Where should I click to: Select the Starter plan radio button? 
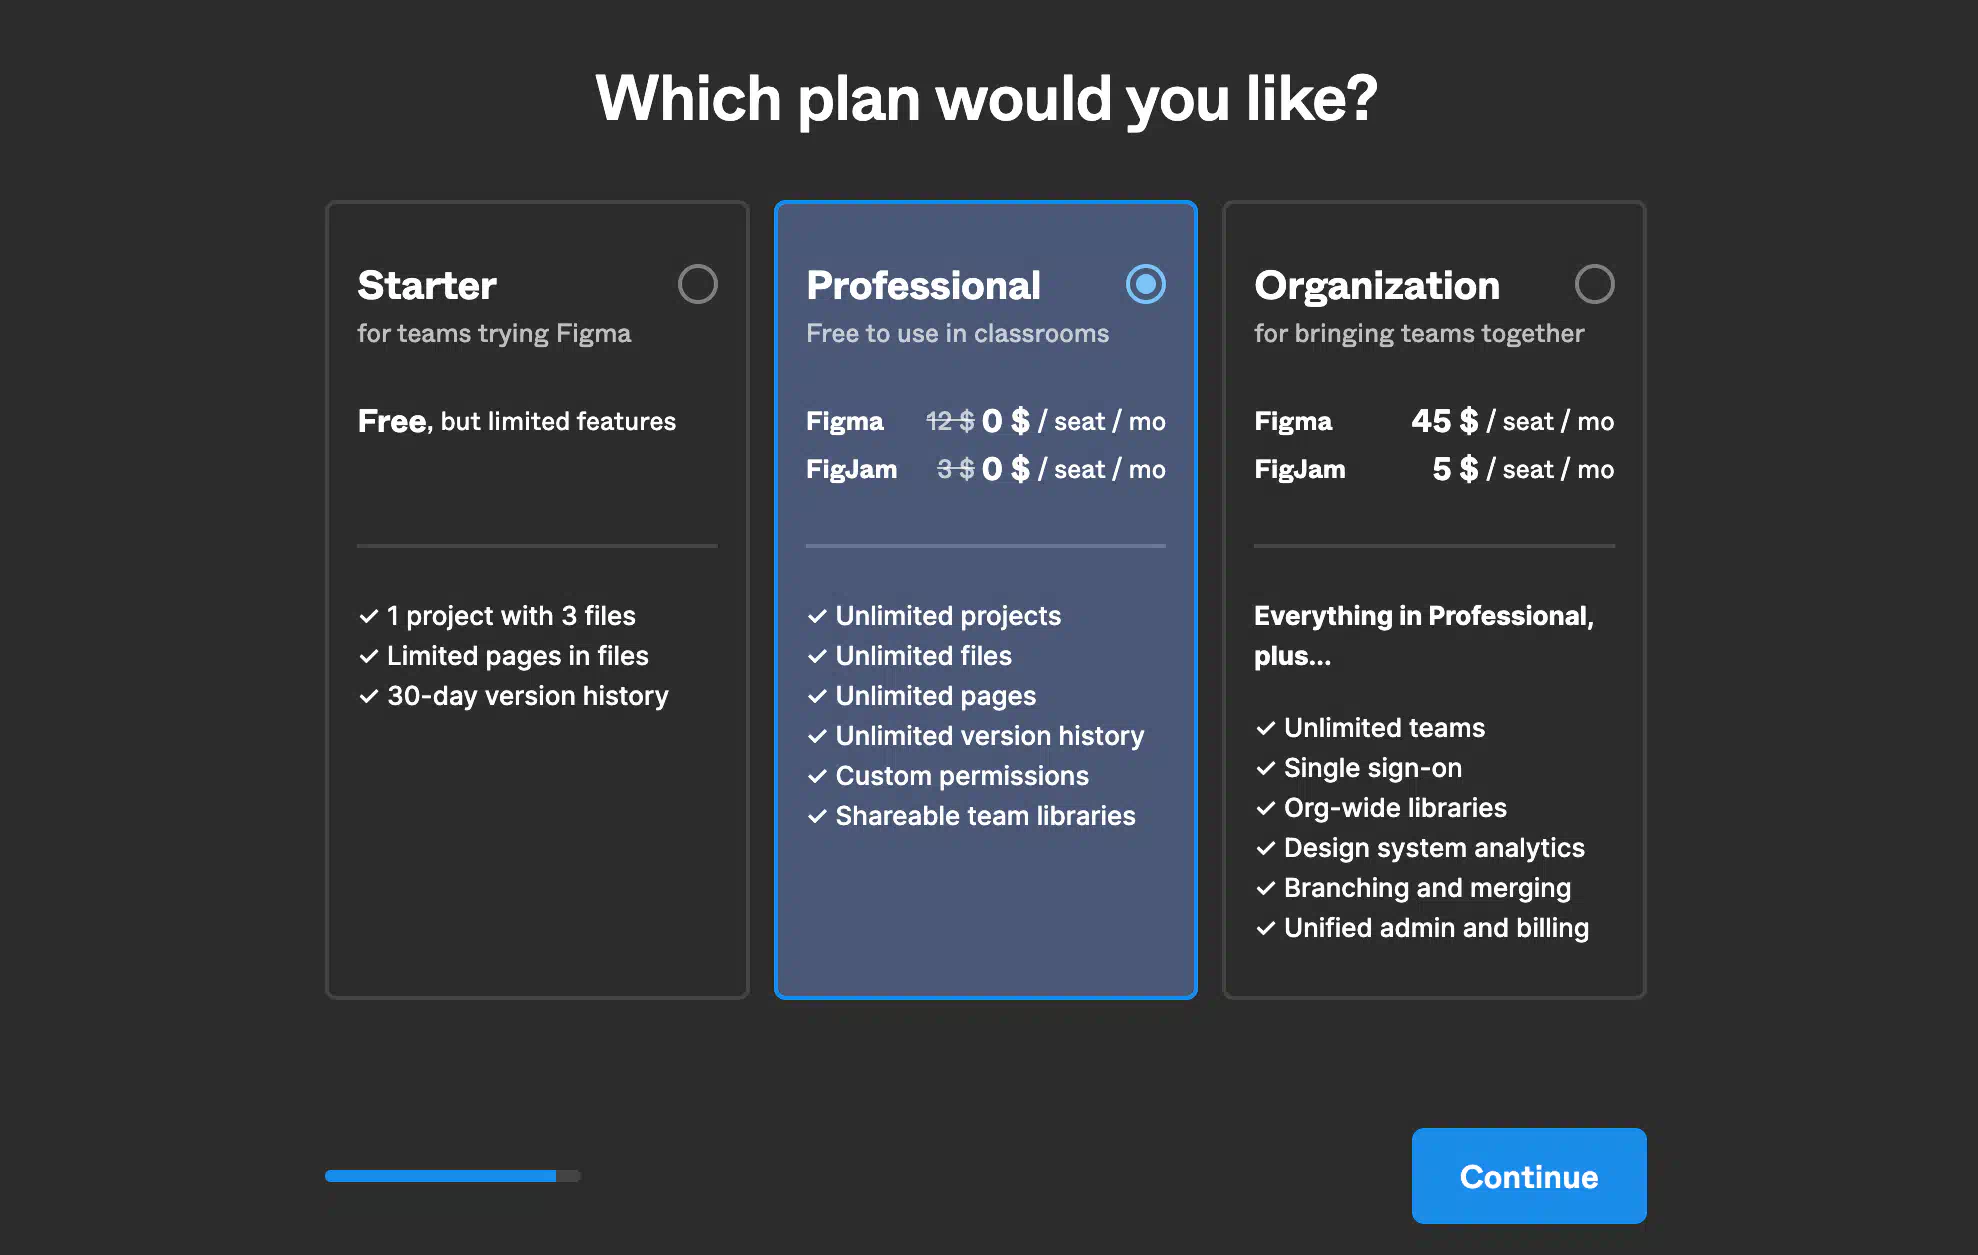697,284
